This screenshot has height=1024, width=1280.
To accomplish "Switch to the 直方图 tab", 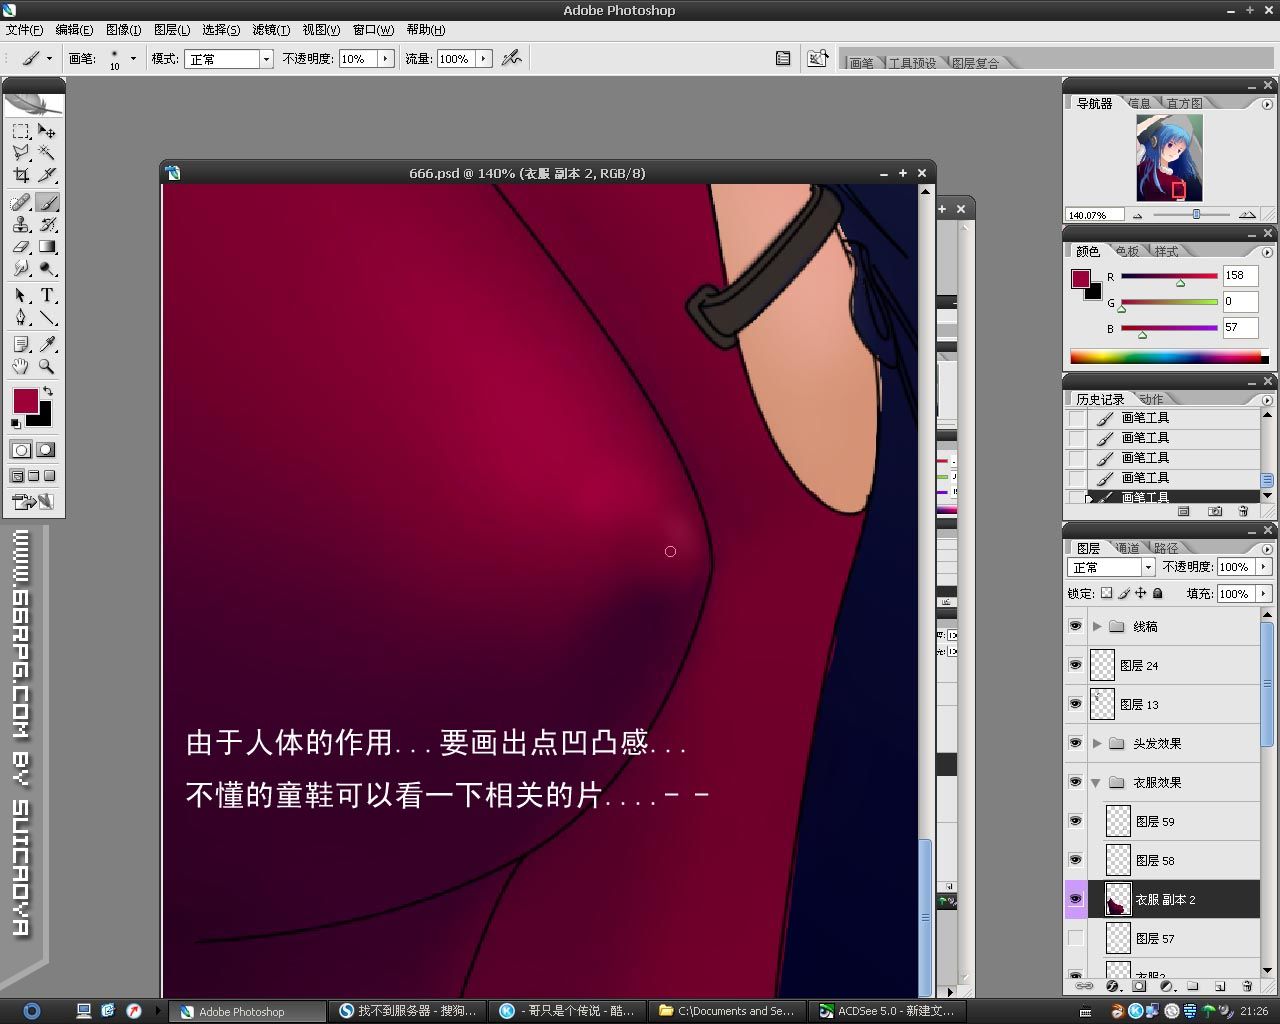I will click(x=1184, y=103).
